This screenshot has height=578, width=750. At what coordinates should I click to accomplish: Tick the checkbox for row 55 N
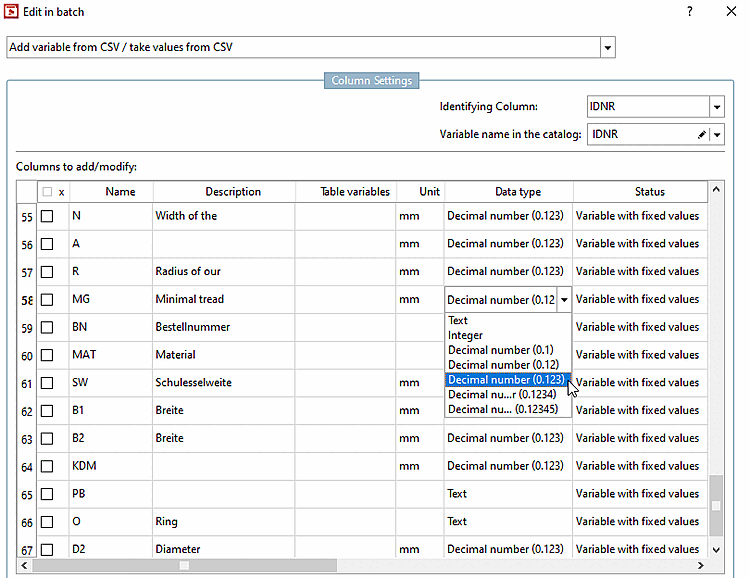click(47, 216)
